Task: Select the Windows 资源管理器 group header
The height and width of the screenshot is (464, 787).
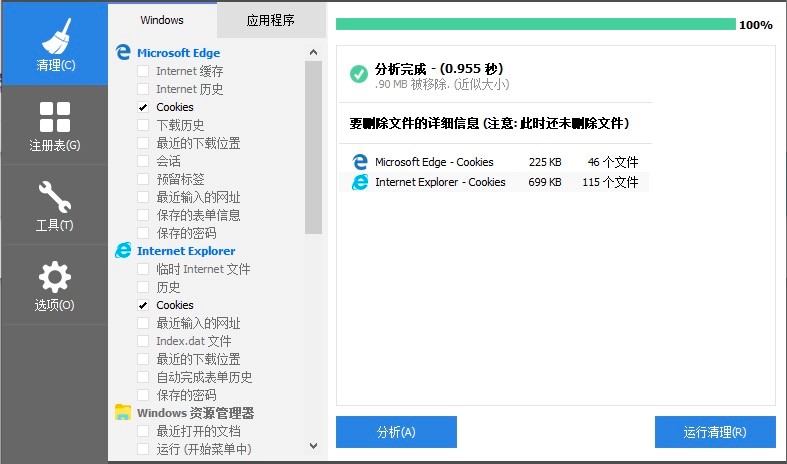Action: (195, 413)
